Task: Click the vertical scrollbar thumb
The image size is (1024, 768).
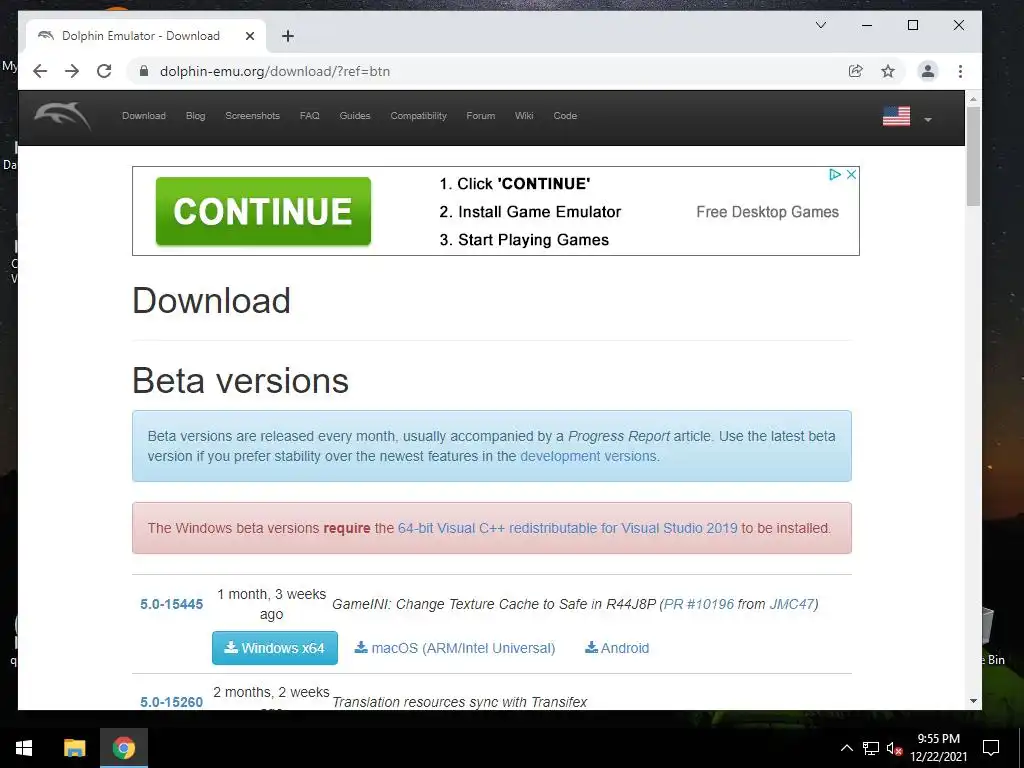Action: [973, 157]
